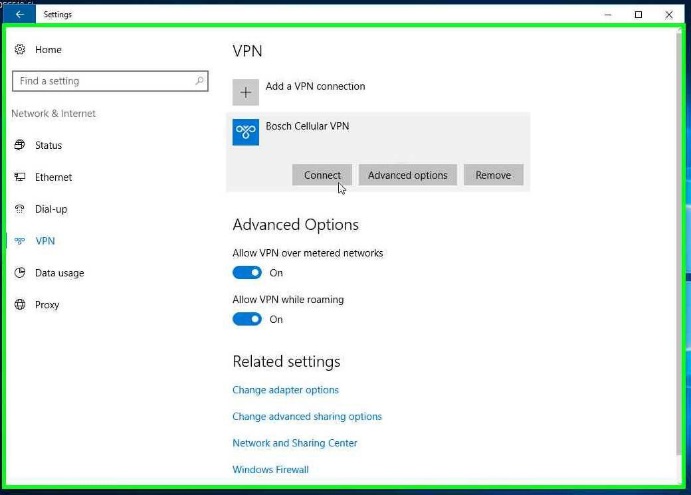Click the Dial-up phone icon
Screen dimensions: 691x495
coord(20,209)
